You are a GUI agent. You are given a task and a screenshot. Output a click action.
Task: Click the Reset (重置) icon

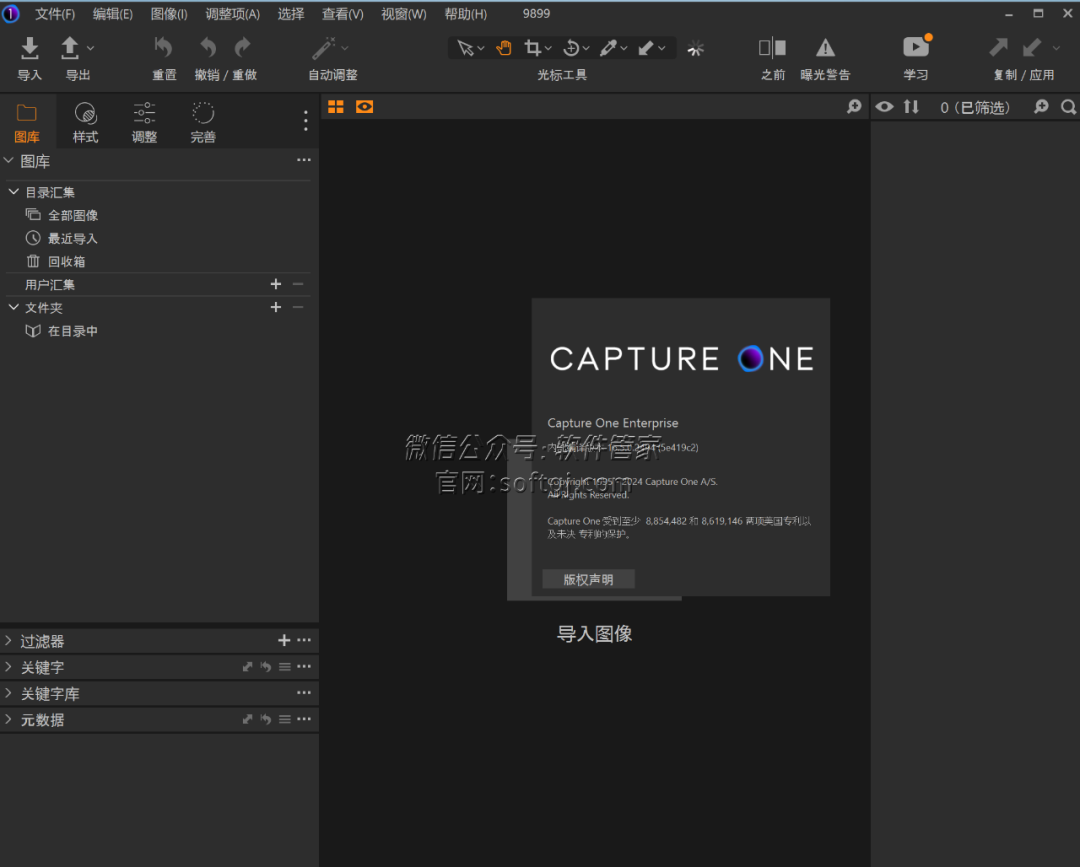163,48
